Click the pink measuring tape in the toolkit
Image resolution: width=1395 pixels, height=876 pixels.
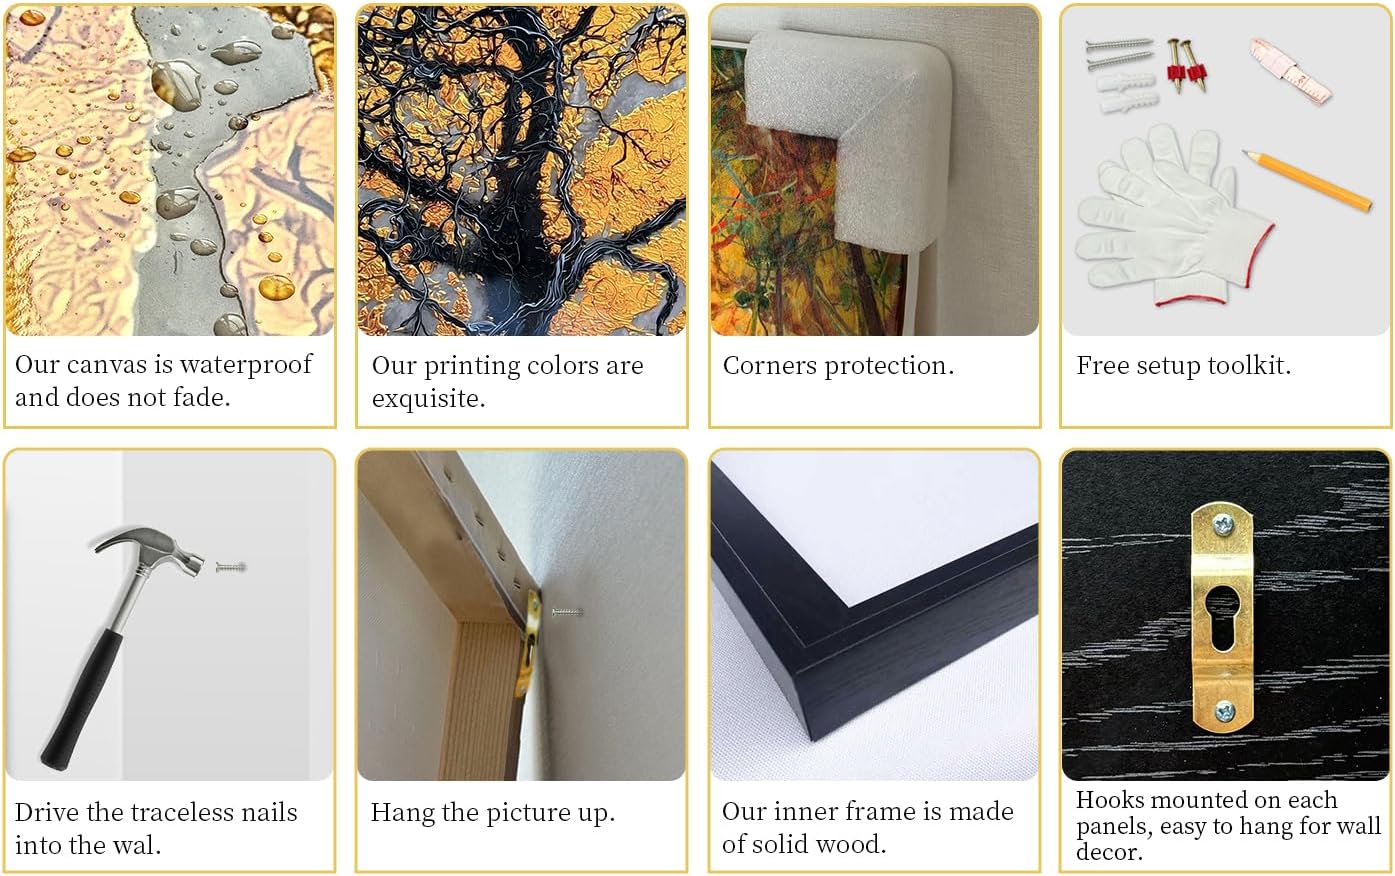point(1290,70)
